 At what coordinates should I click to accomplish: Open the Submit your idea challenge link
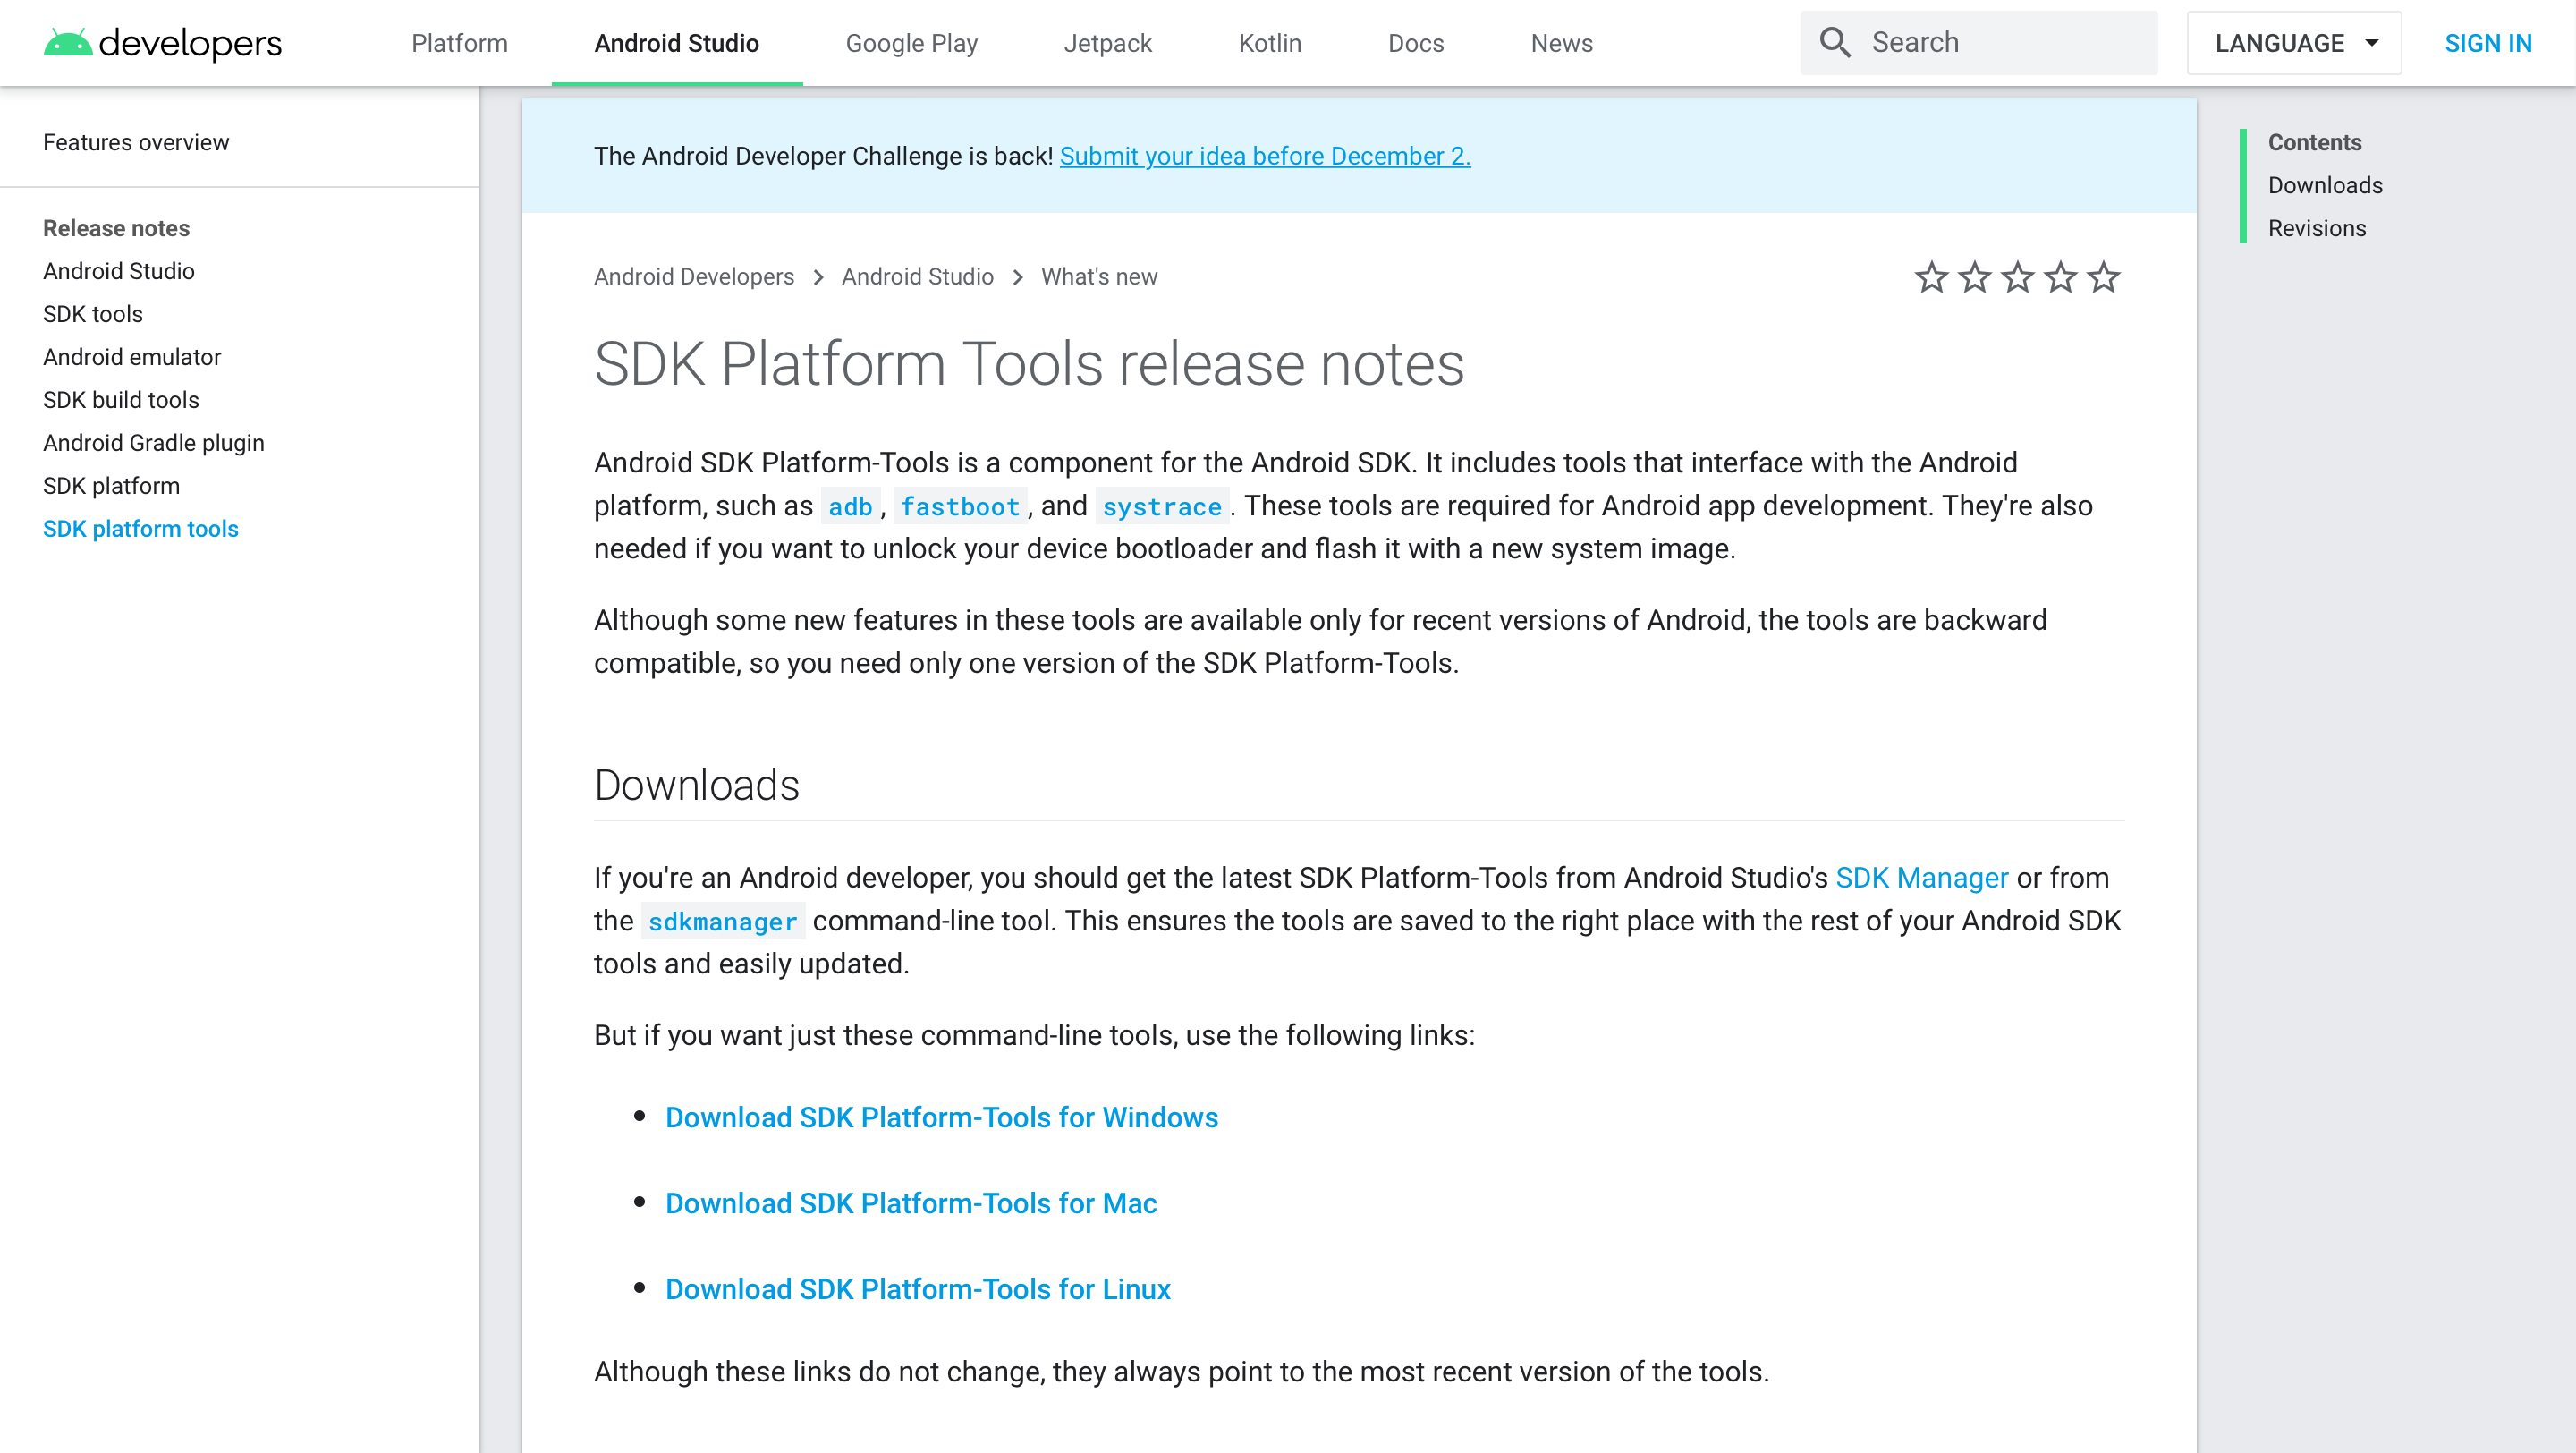click(x=1264, y=156)
